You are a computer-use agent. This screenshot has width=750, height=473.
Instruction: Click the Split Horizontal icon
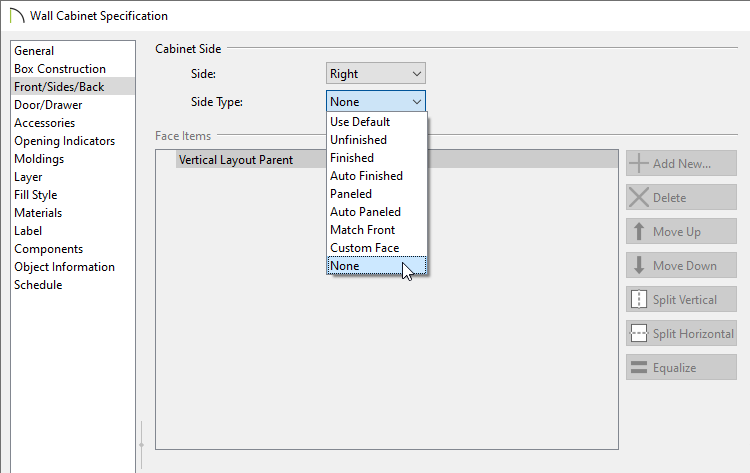tap(639, 333)
